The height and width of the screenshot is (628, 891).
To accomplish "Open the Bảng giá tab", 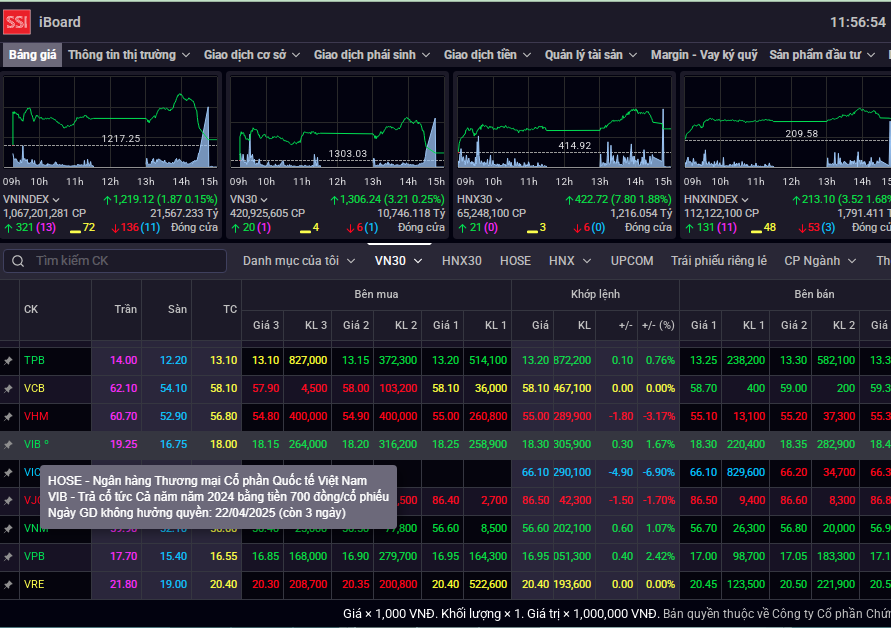I will [32, 55].
